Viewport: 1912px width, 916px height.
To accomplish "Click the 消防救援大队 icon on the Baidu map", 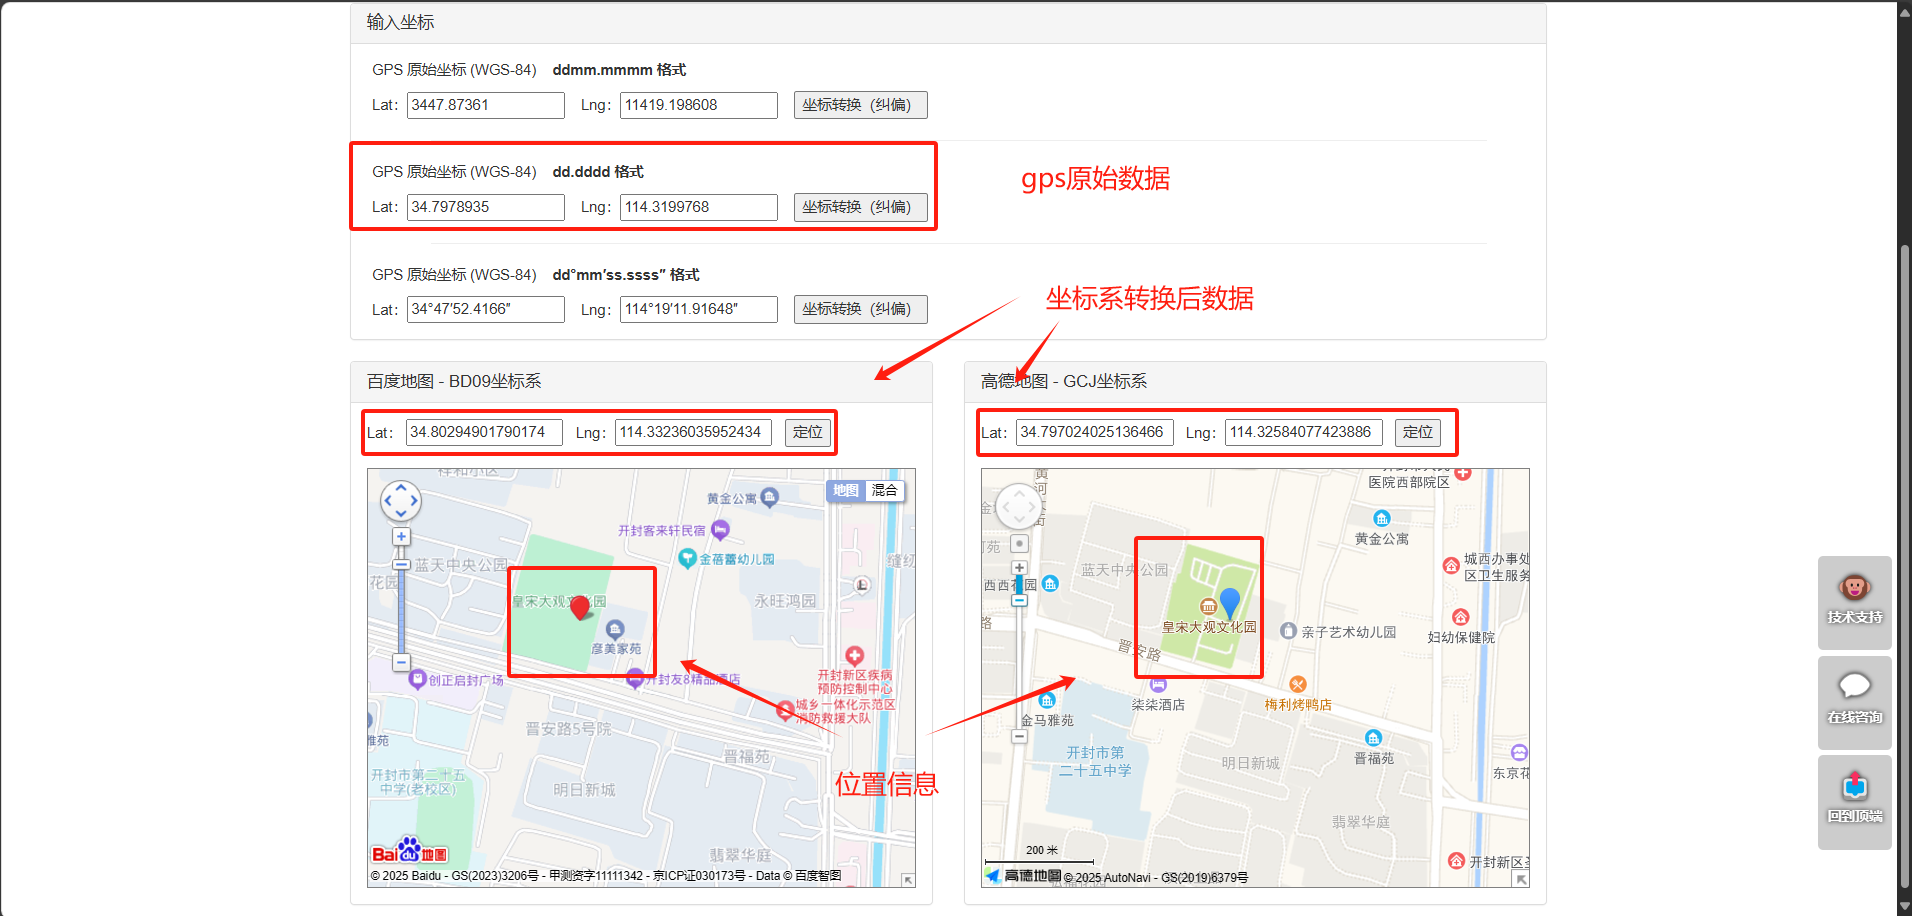I will pos(786,709).
